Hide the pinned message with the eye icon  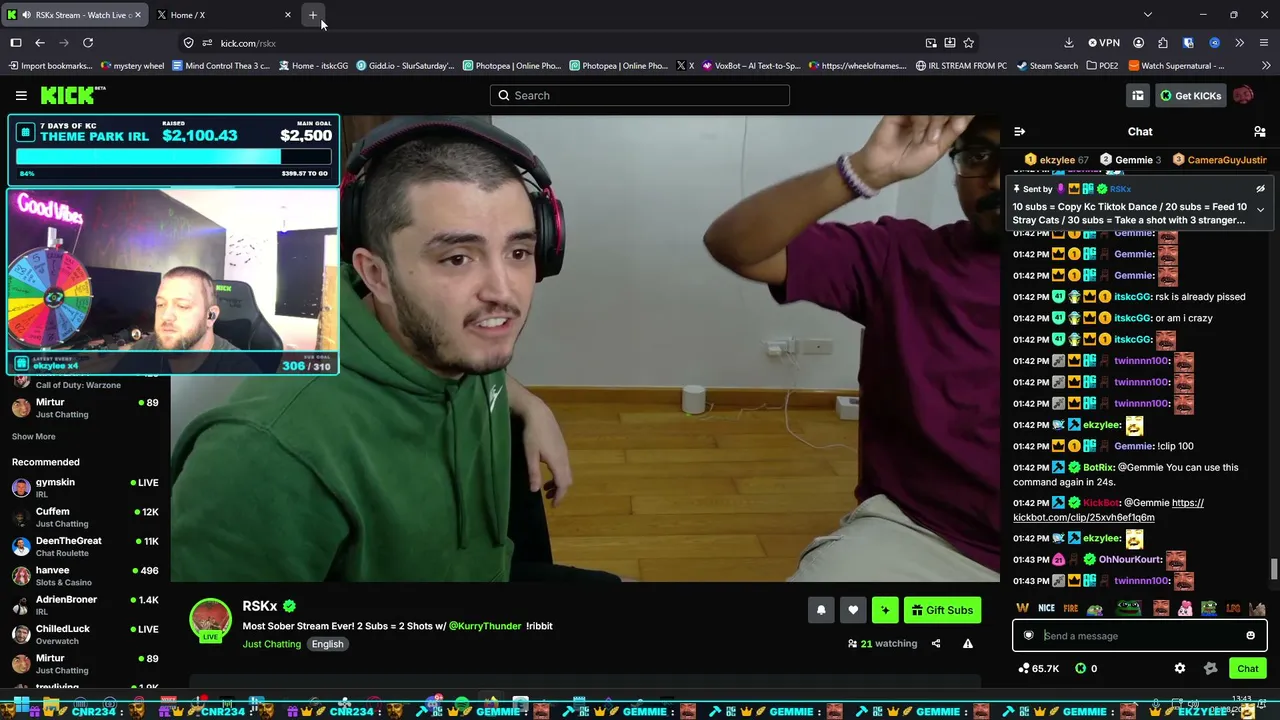pos(1260,189)
